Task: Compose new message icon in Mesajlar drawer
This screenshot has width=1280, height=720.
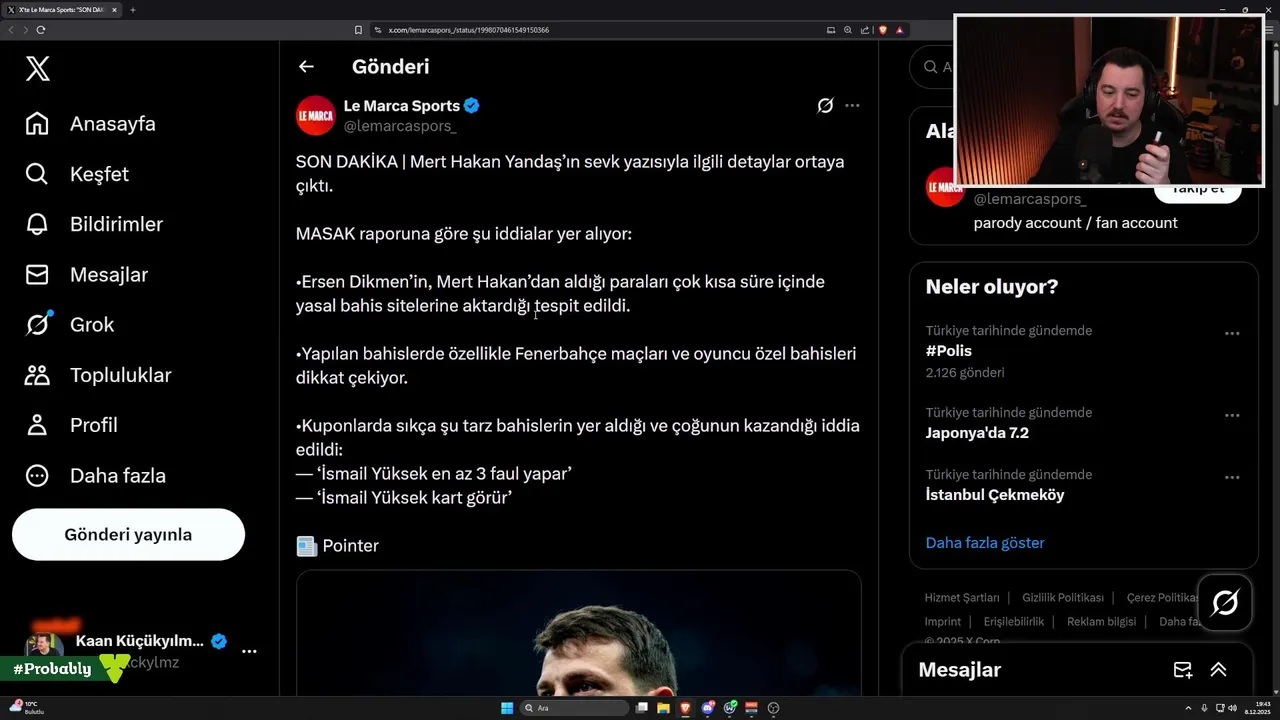Action: click(1182, 670)
